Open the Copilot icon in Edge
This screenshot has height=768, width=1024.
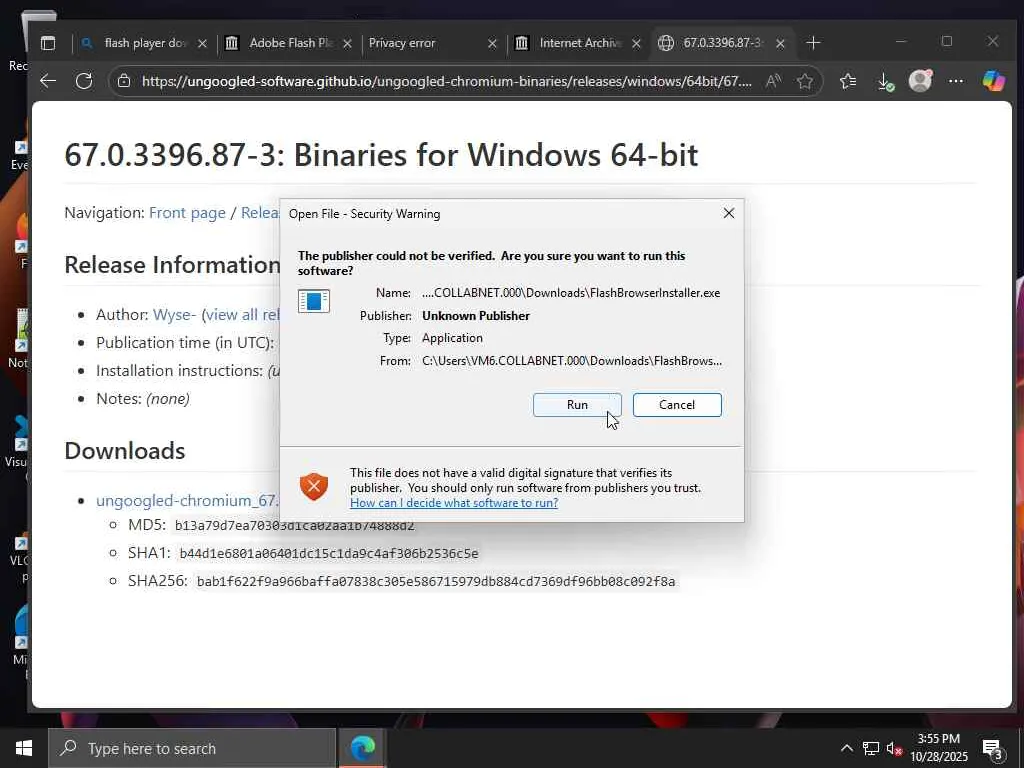coord(993,81)
